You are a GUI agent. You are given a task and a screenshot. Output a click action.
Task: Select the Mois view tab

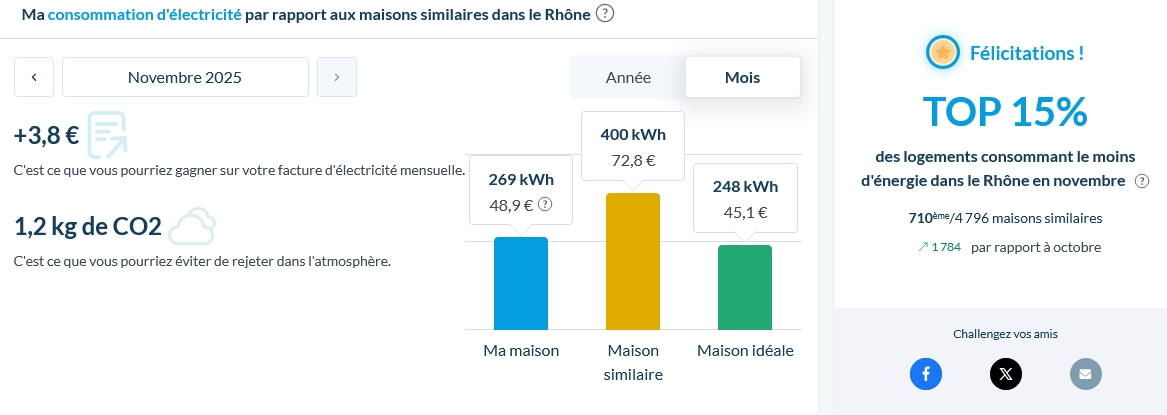click(x=742, y=77)
